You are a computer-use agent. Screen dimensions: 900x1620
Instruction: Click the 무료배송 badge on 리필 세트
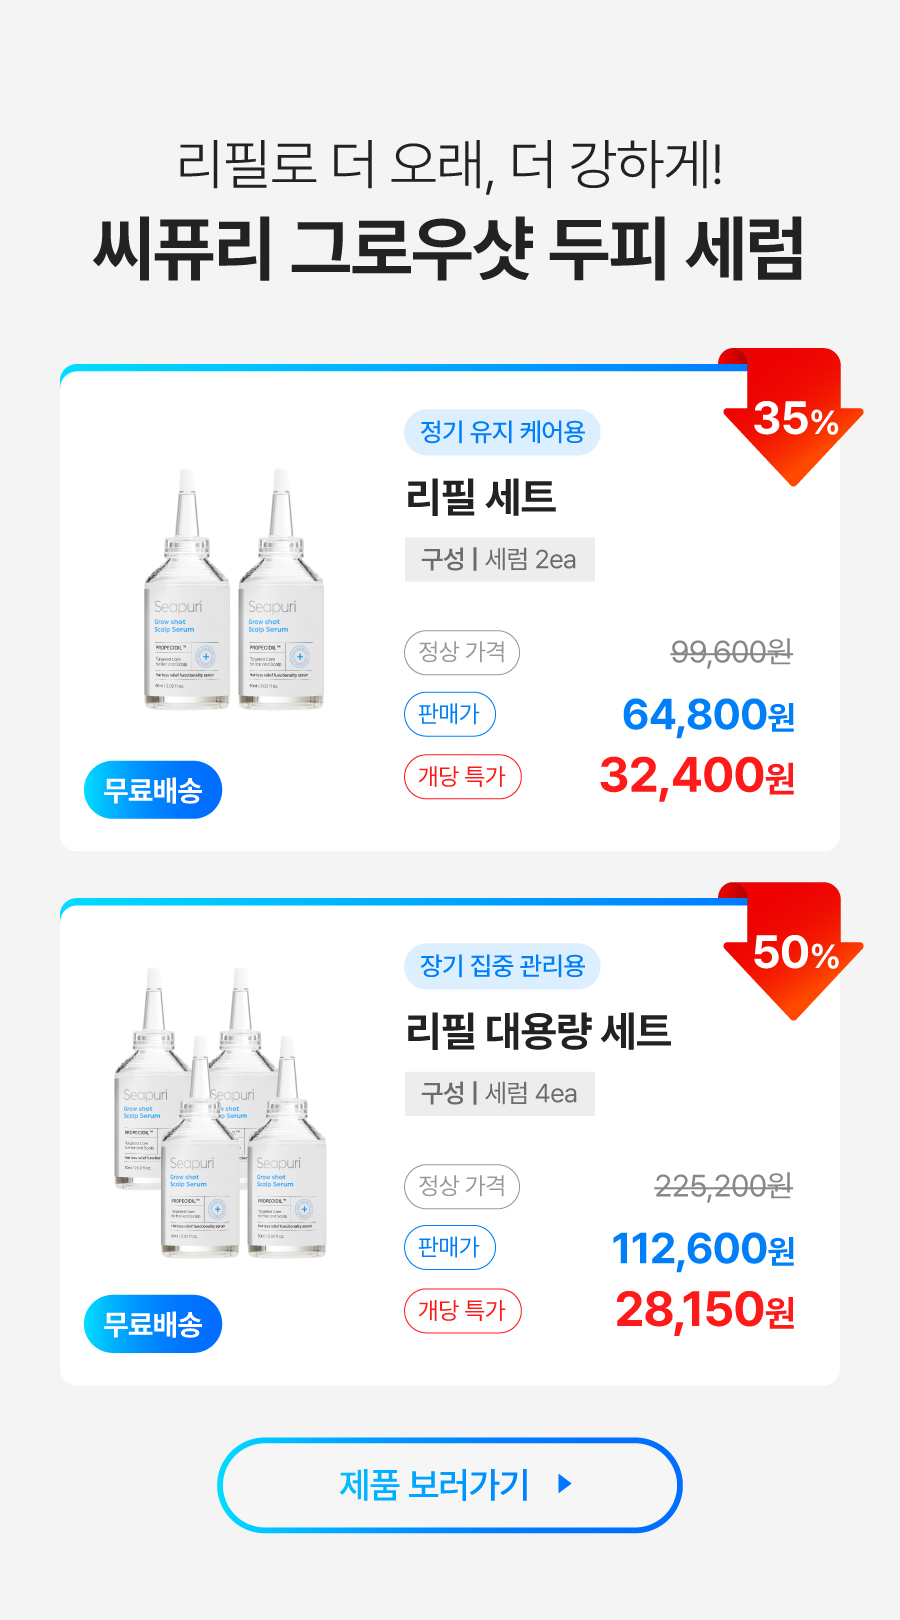[153, 790]
